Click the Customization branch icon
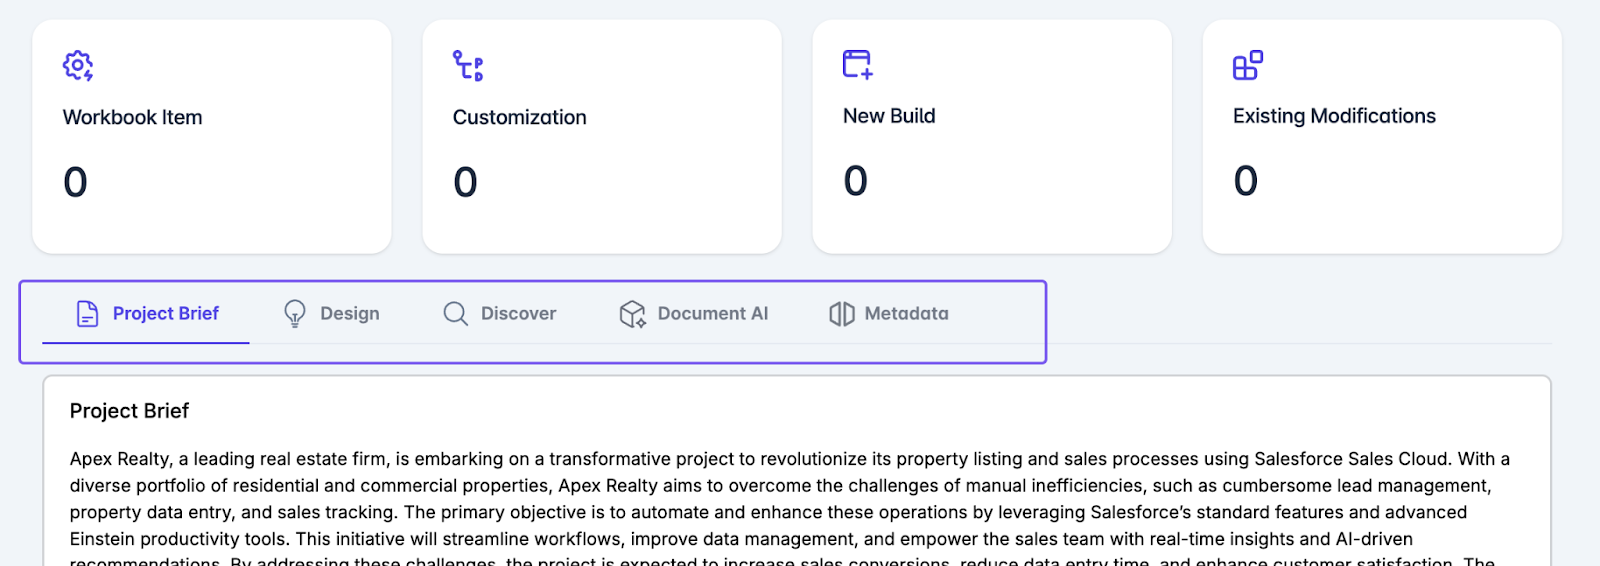 [468, 66]
